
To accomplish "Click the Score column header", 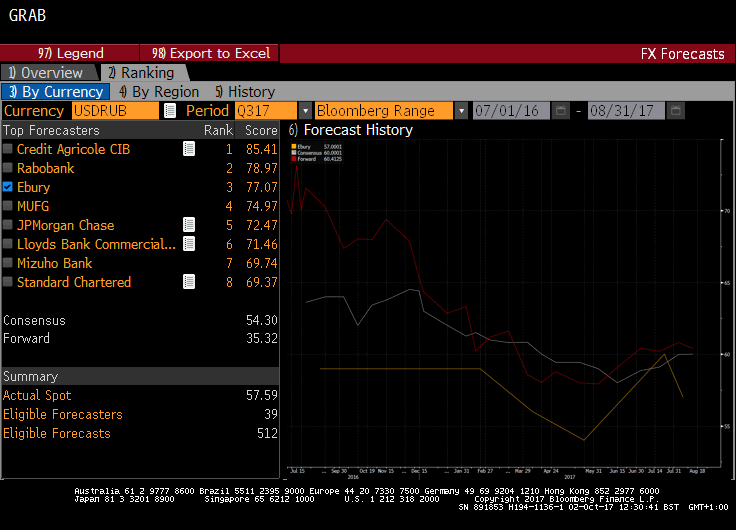I will click(261, 130).
